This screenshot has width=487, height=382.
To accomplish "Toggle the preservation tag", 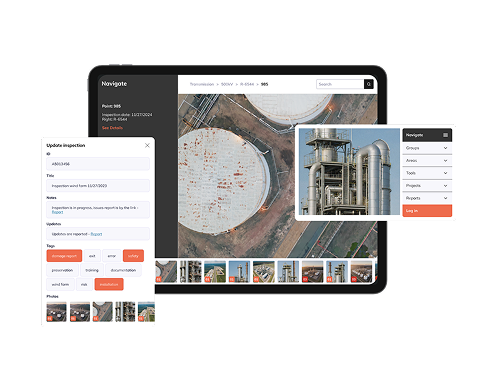I will click(62, 270).
